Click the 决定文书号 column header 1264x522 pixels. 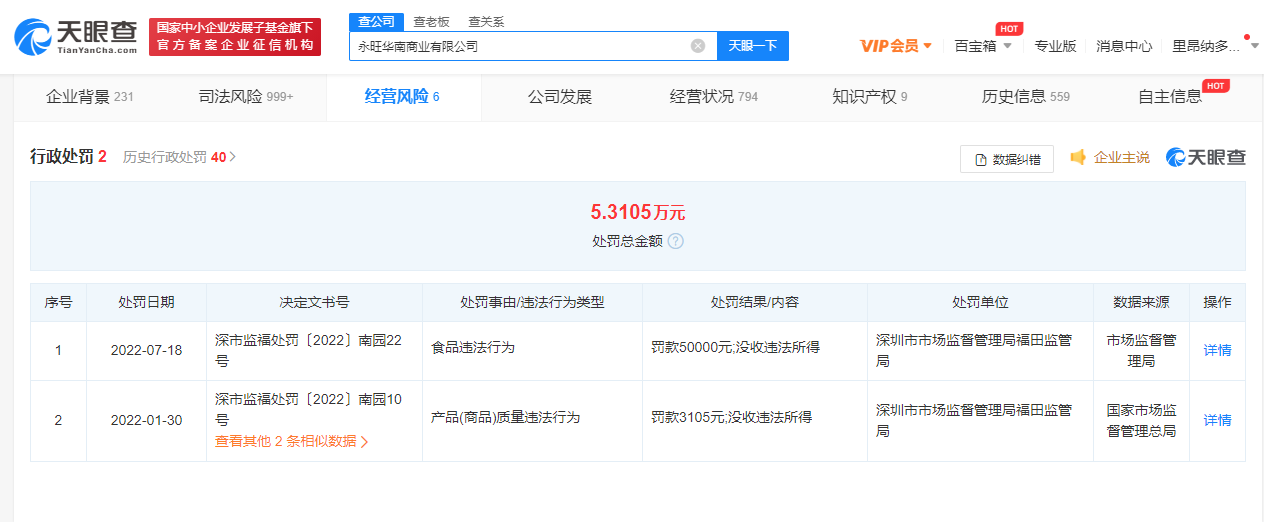coord(314,302)
